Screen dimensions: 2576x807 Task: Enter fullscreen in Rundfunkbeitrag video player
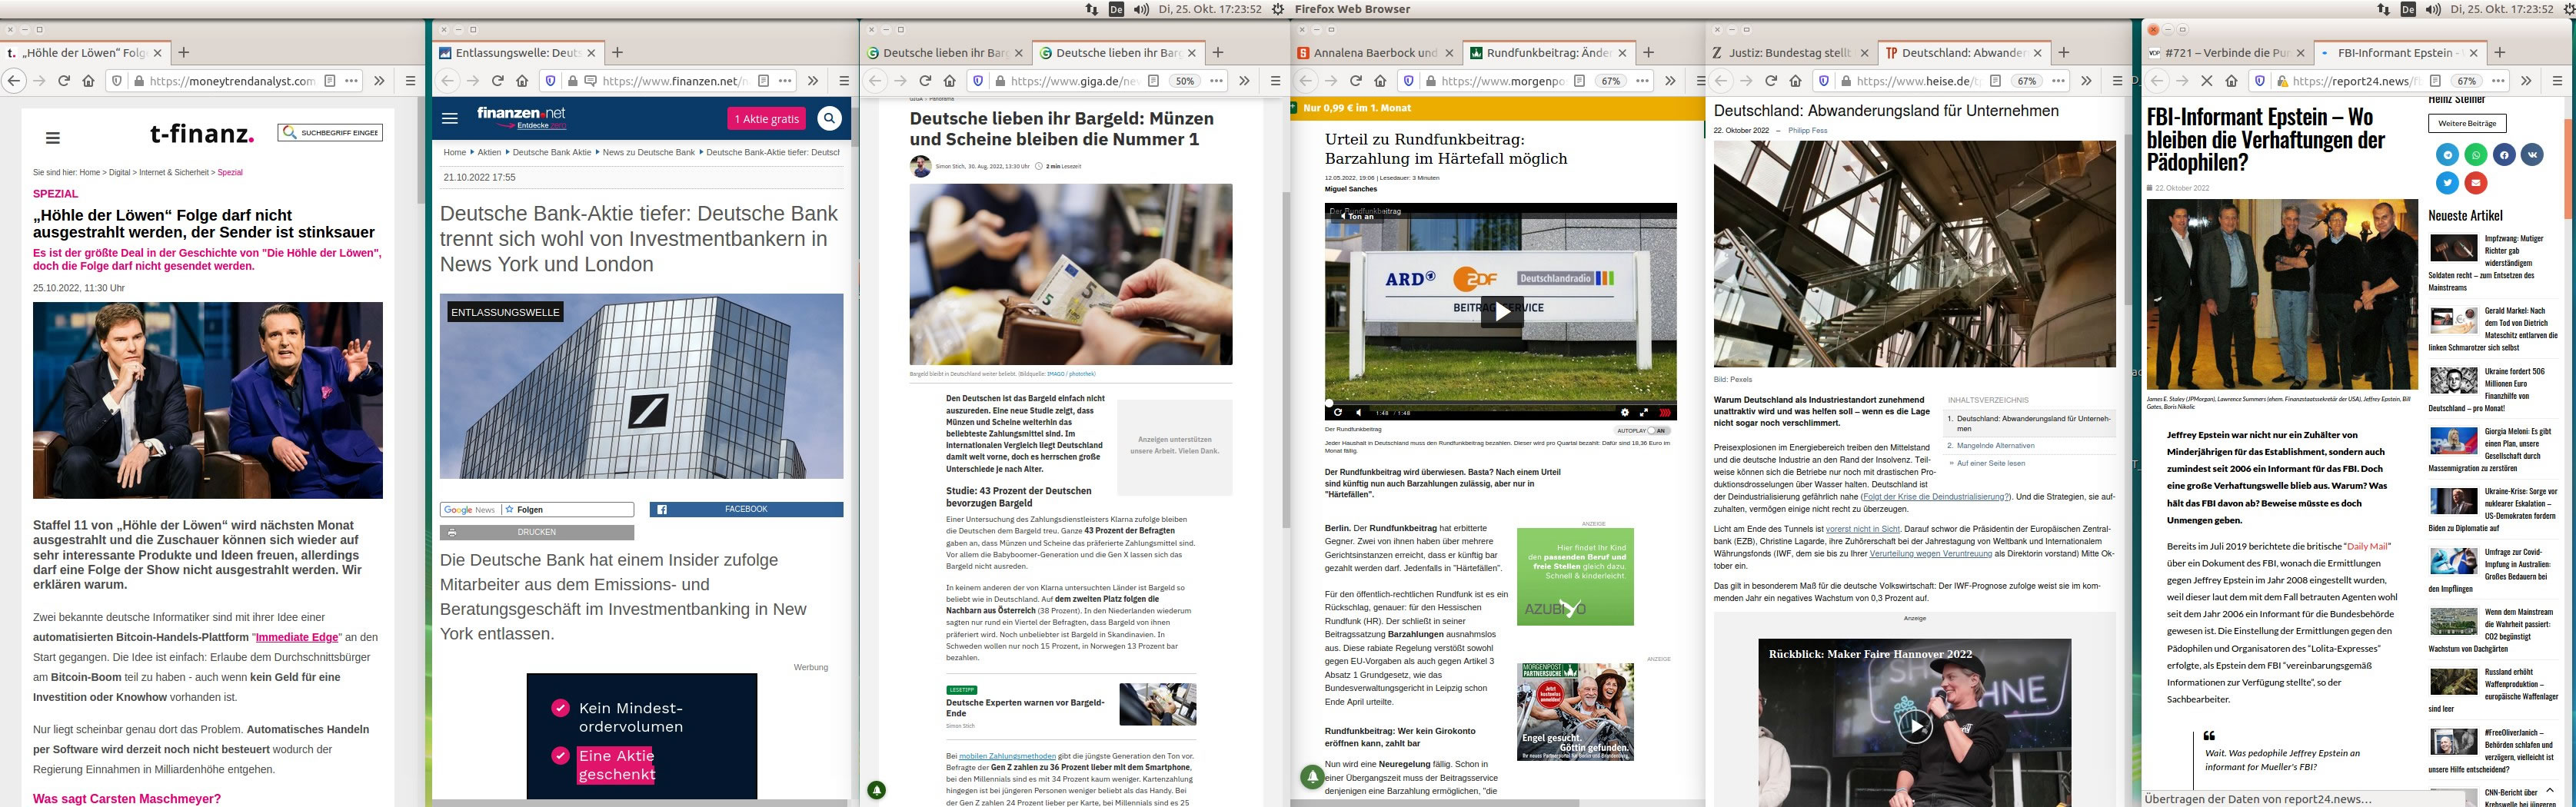click(x=1643, y=412)
